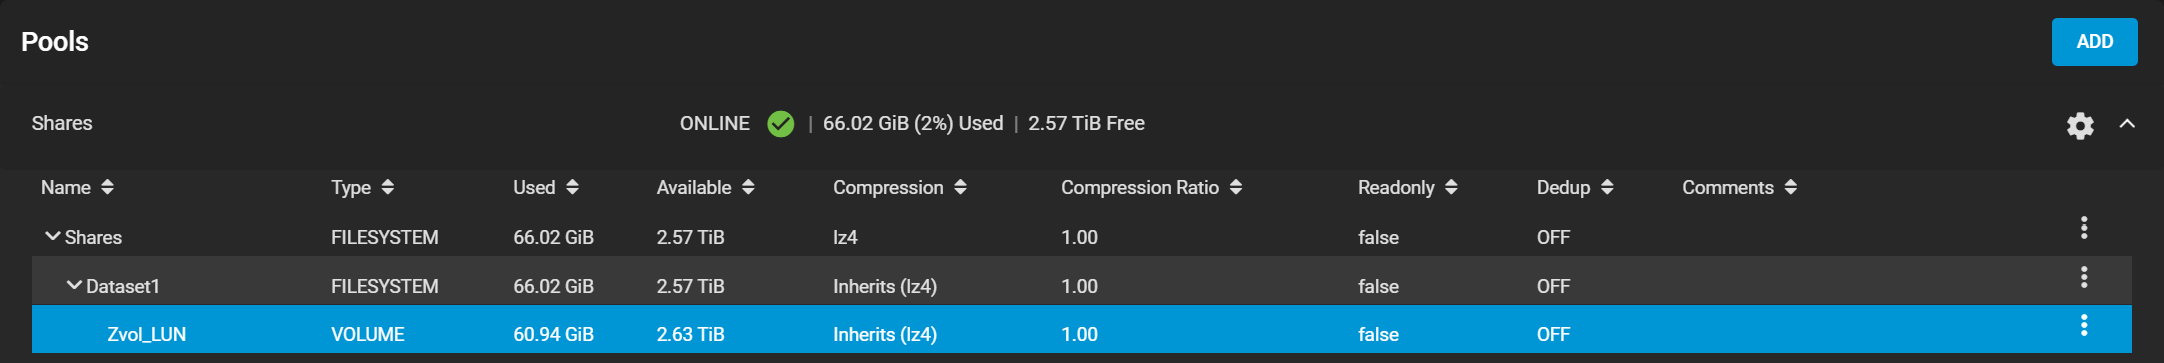This screenshot has width=2164, height=363.
Task: Collapse the Shares root dataset tree
Action: pyautogui.click(x=53, y=236)
